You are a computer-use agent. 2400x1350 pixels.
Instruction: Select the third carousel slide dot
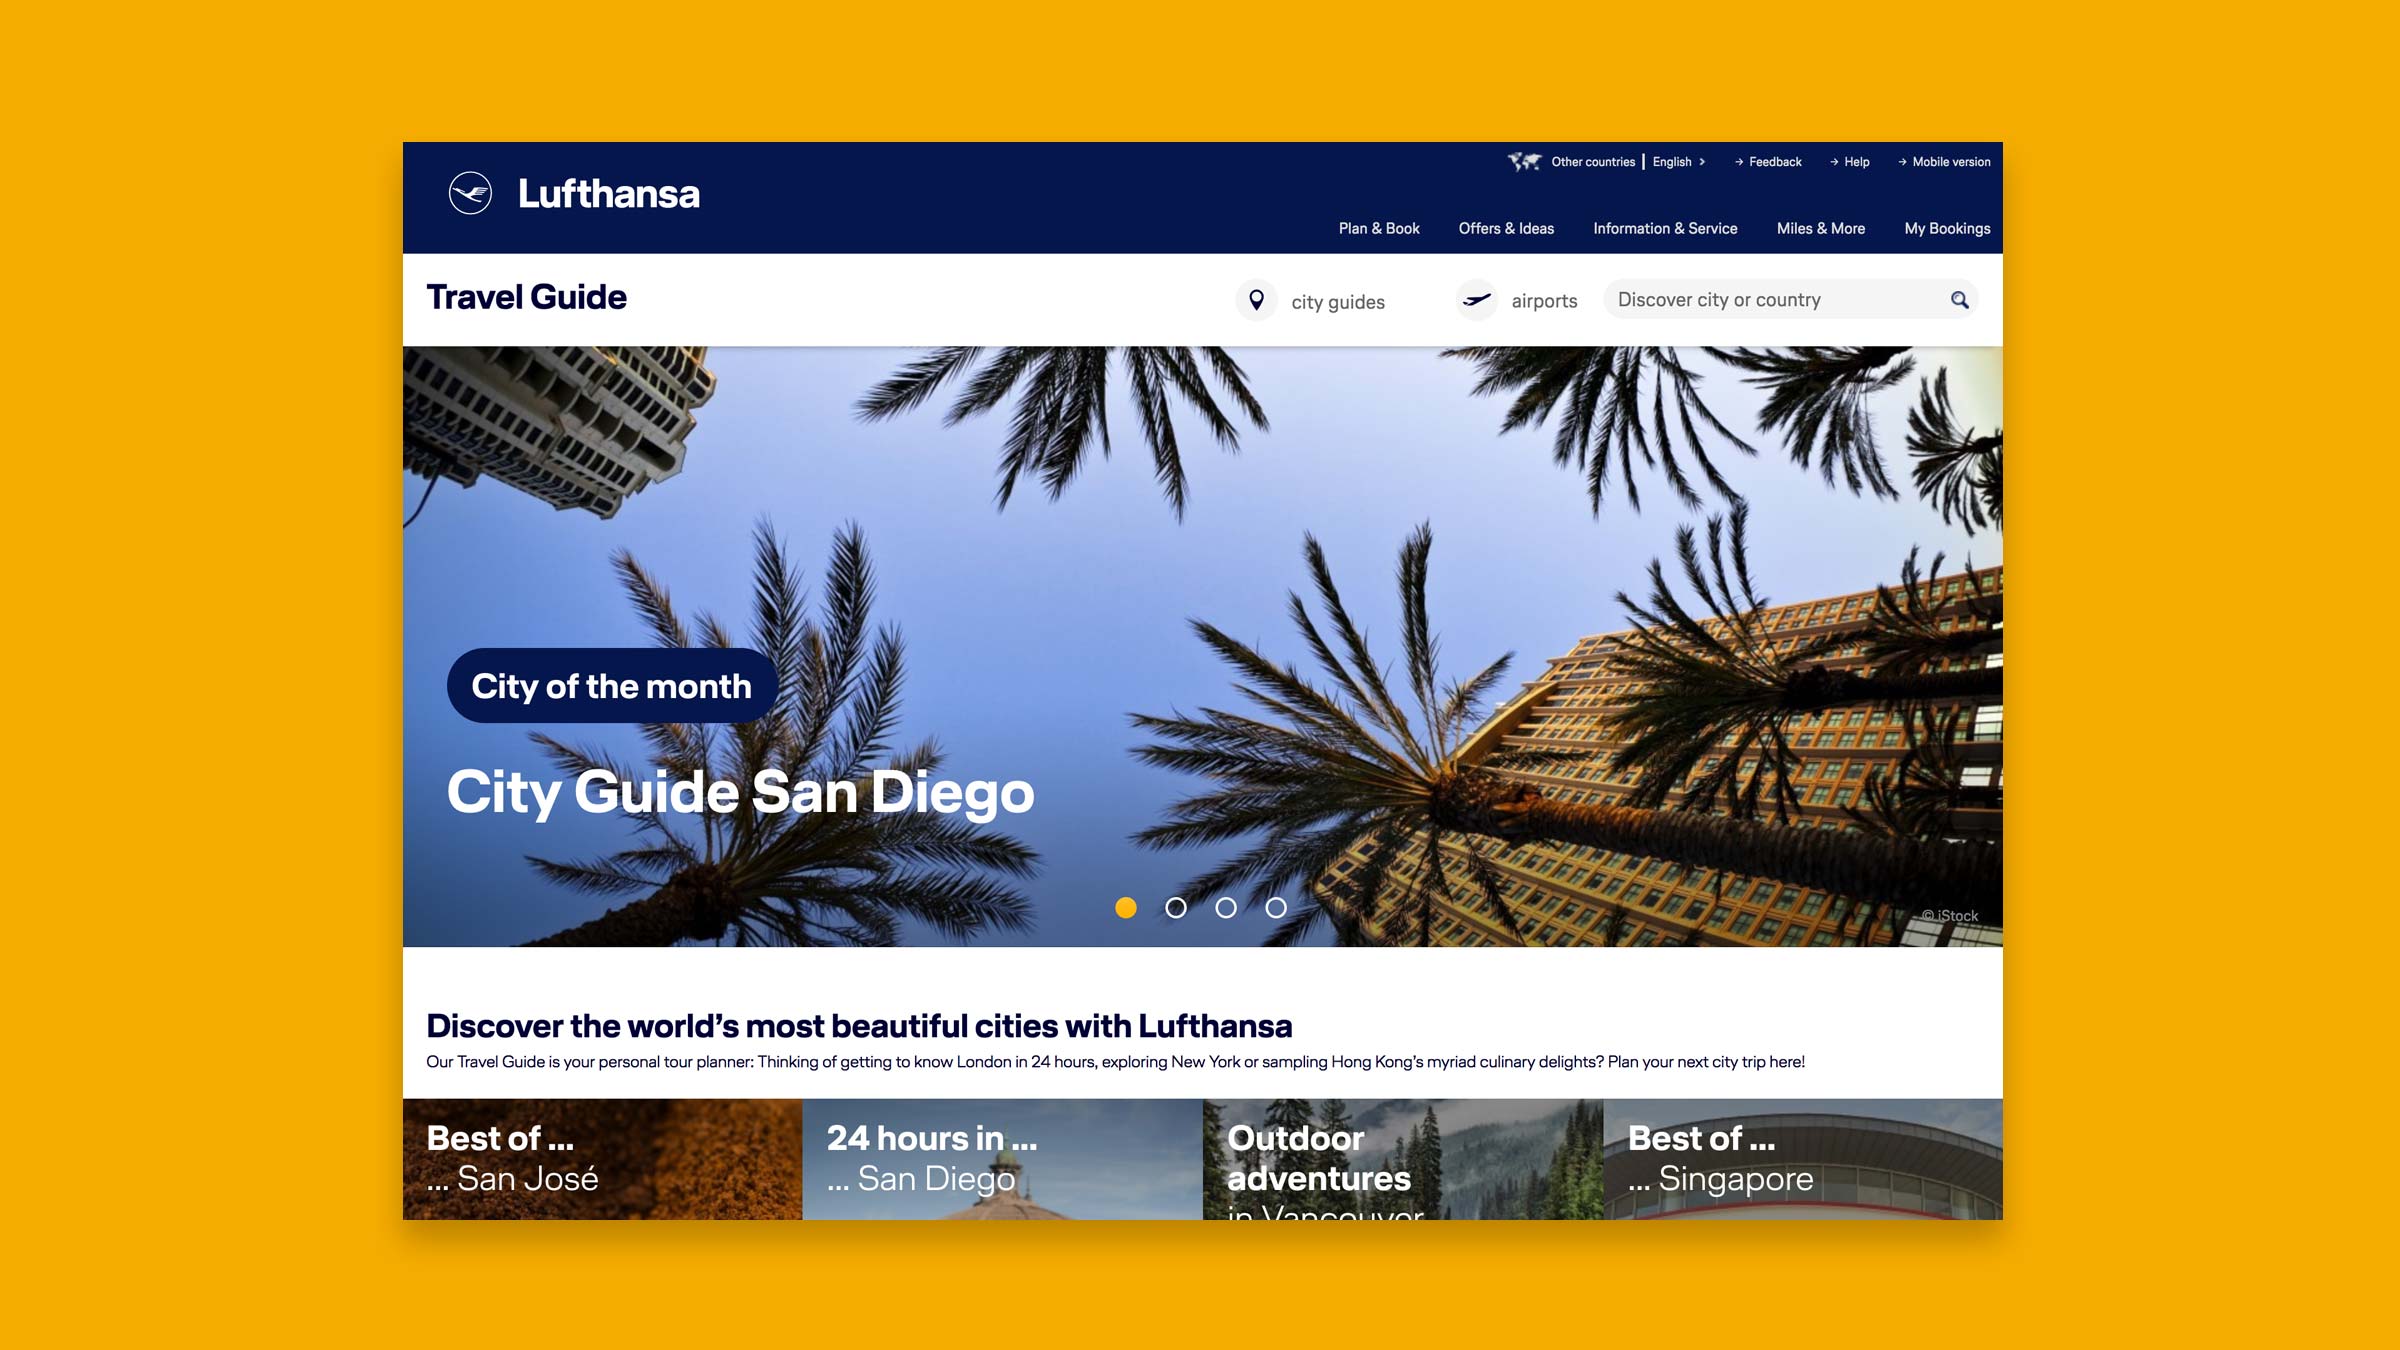point(1226,908)
